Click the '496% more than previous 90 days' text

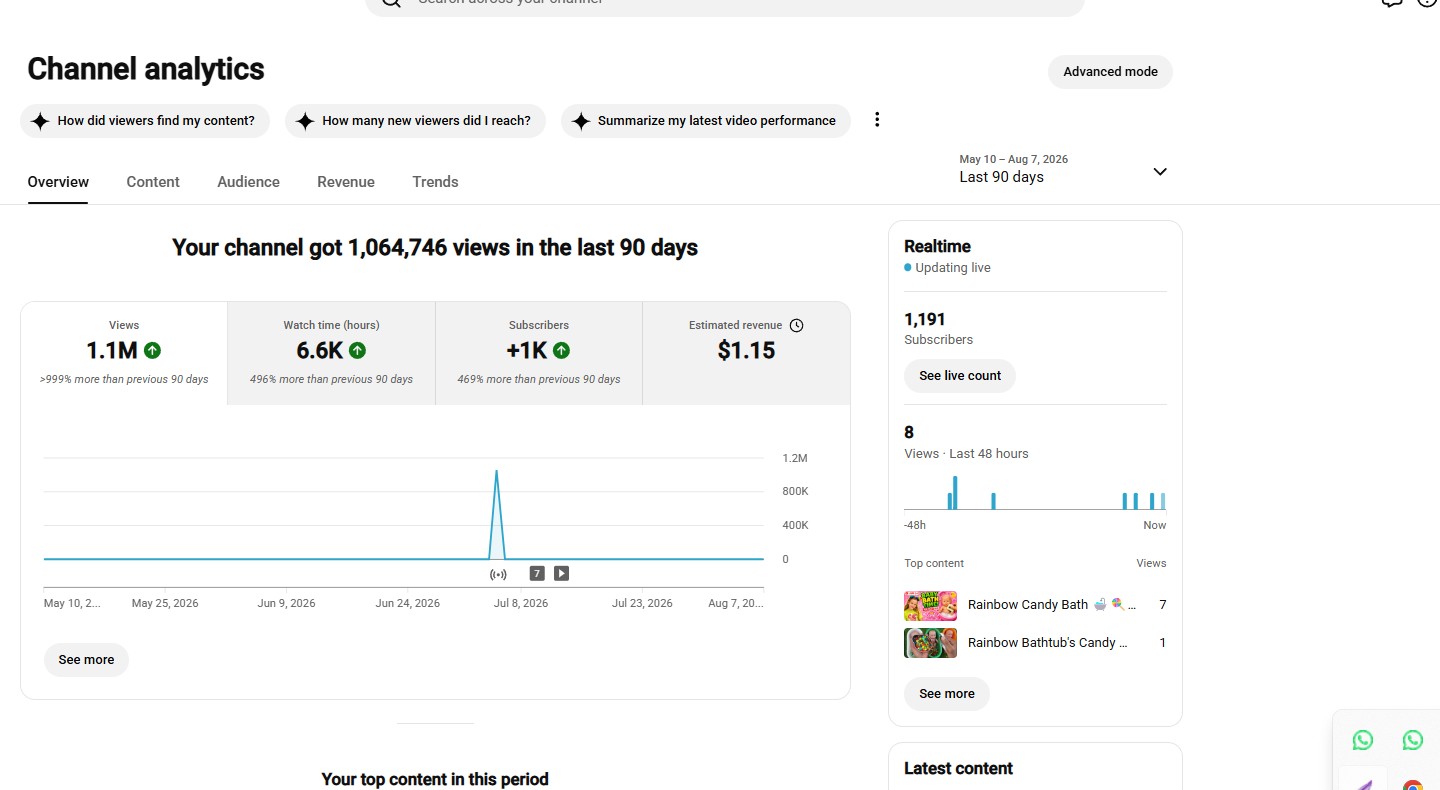[331, 380]
